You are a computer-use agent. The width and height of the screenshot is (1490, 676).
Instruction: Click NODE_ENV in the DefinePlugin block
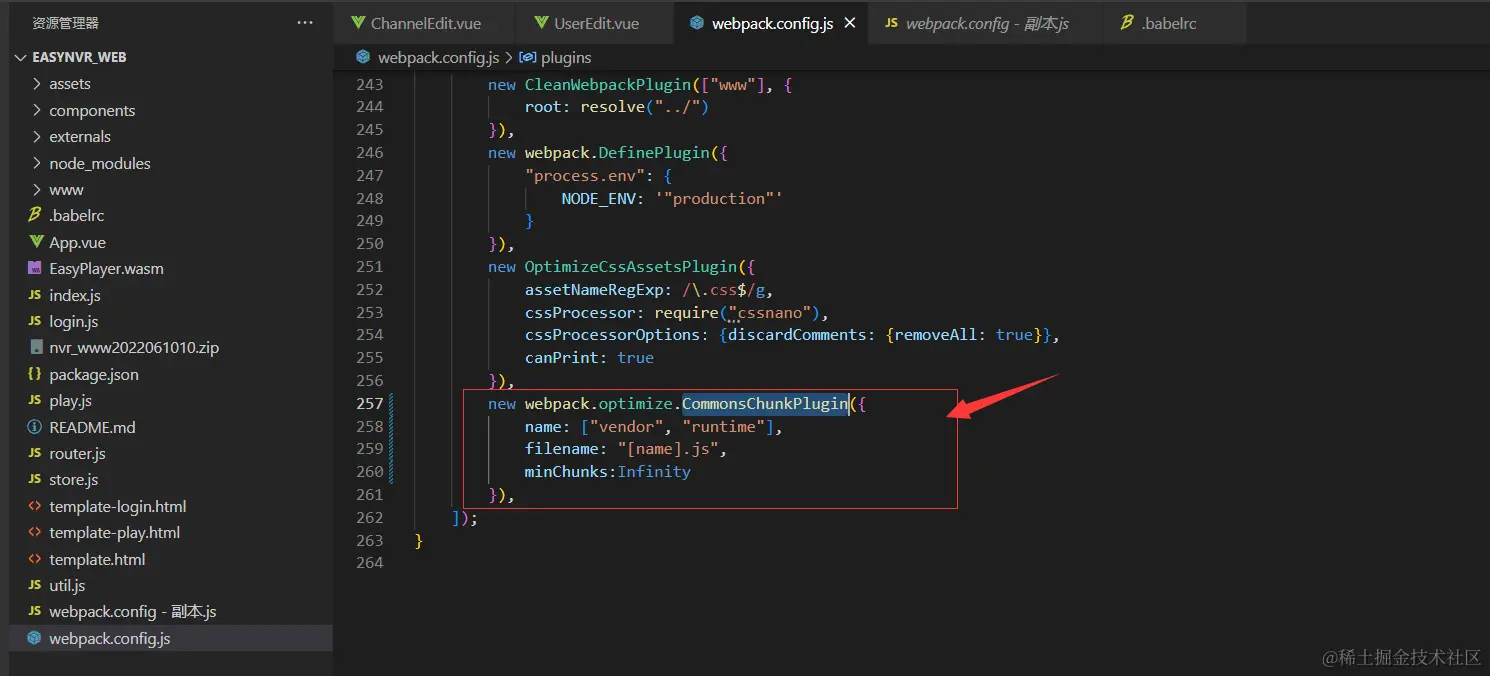point(598,198)
